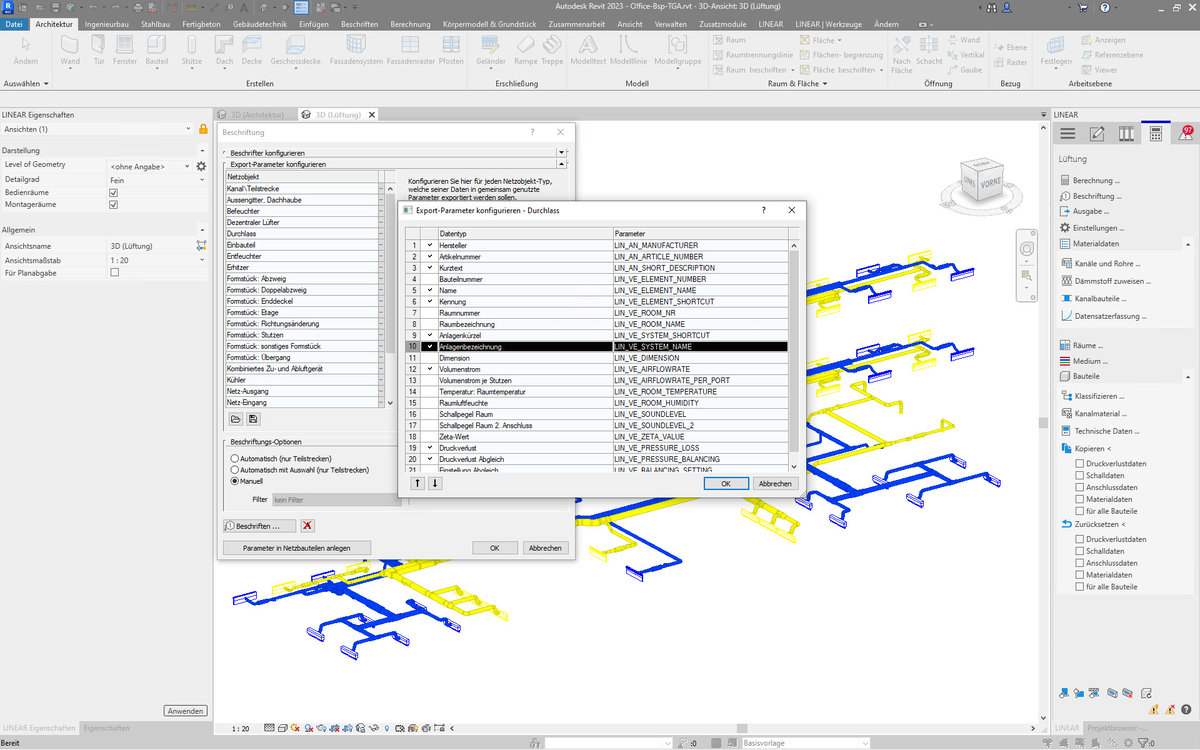Image resolution: width=1200 pixels, height=750 pixels.
Task: Open the Detailgrad dropdown set to Fein
Action: 150,180
